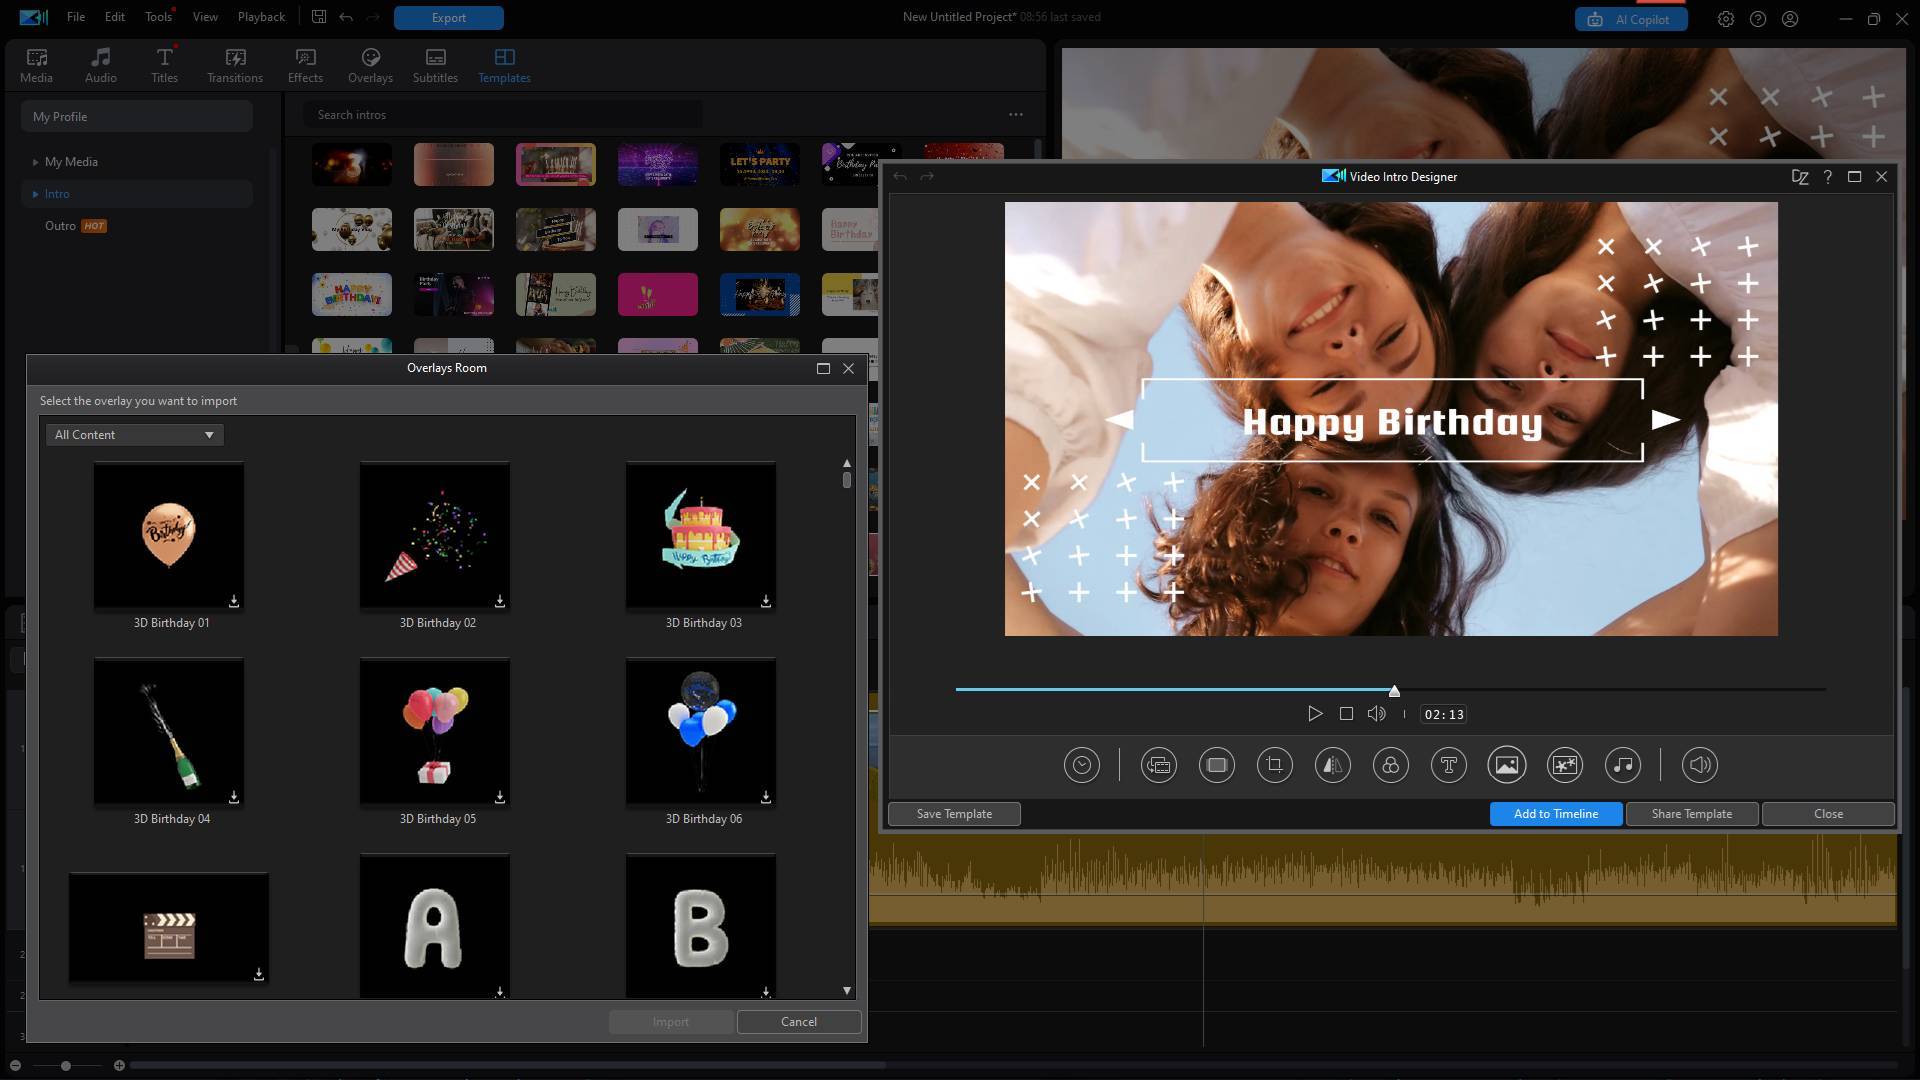The height and width of the screenshot is (1080, 1920).
Task: Mute the preview volume speaker
Action: [1377, 714]
